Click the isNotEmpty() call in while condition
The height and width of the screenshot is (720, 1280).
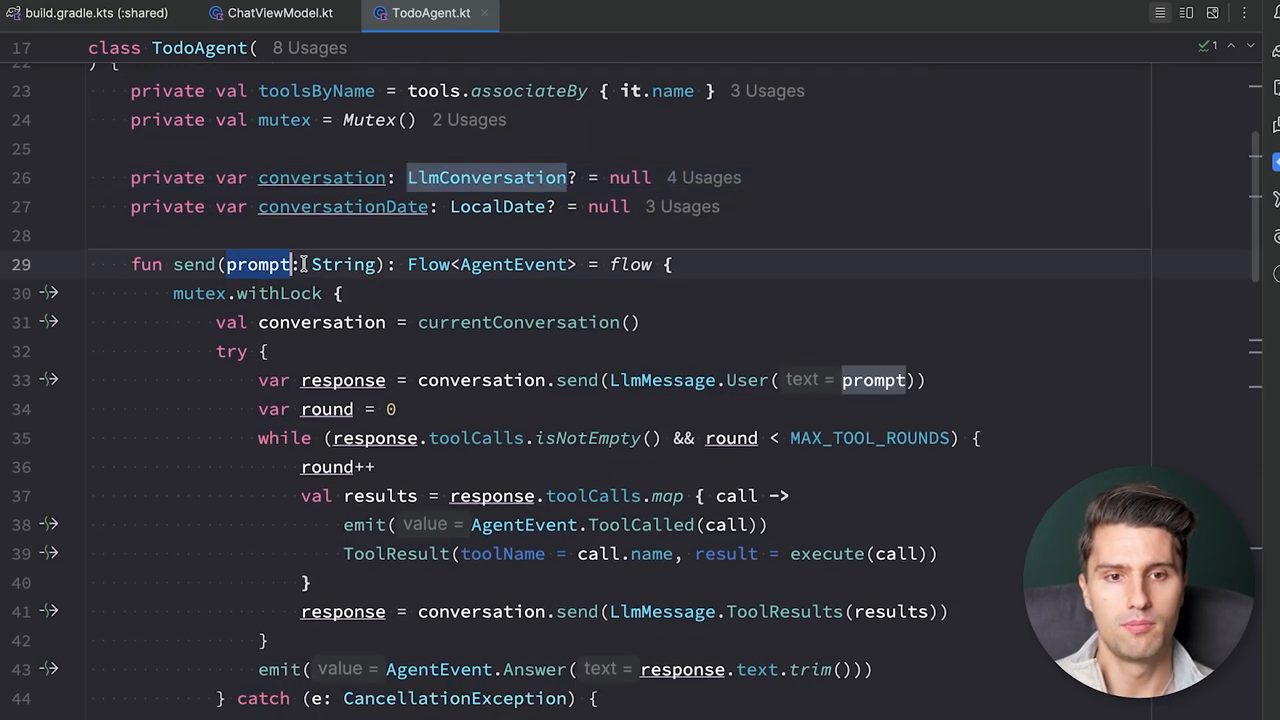[598, 438]
